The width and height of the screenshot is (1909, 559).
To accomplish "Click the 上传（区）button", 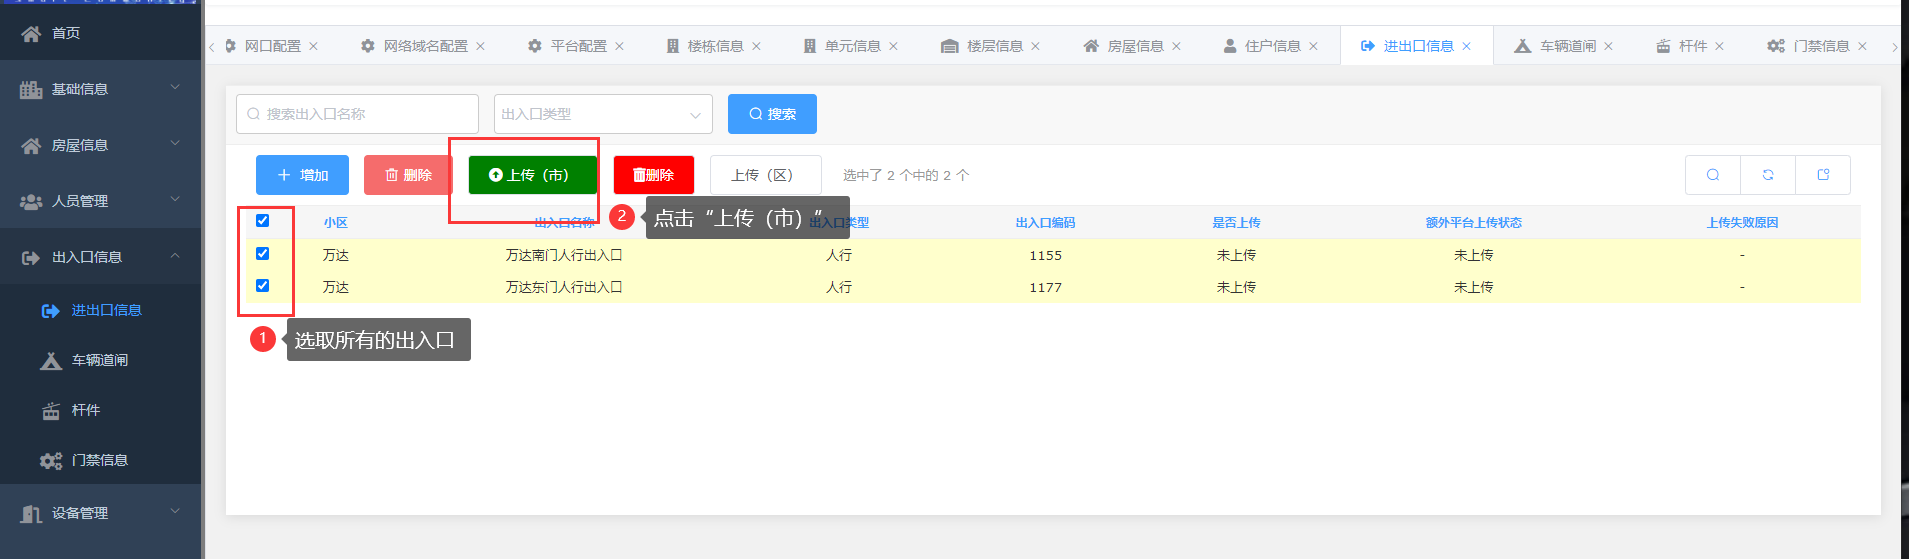I will pos(765,175).
